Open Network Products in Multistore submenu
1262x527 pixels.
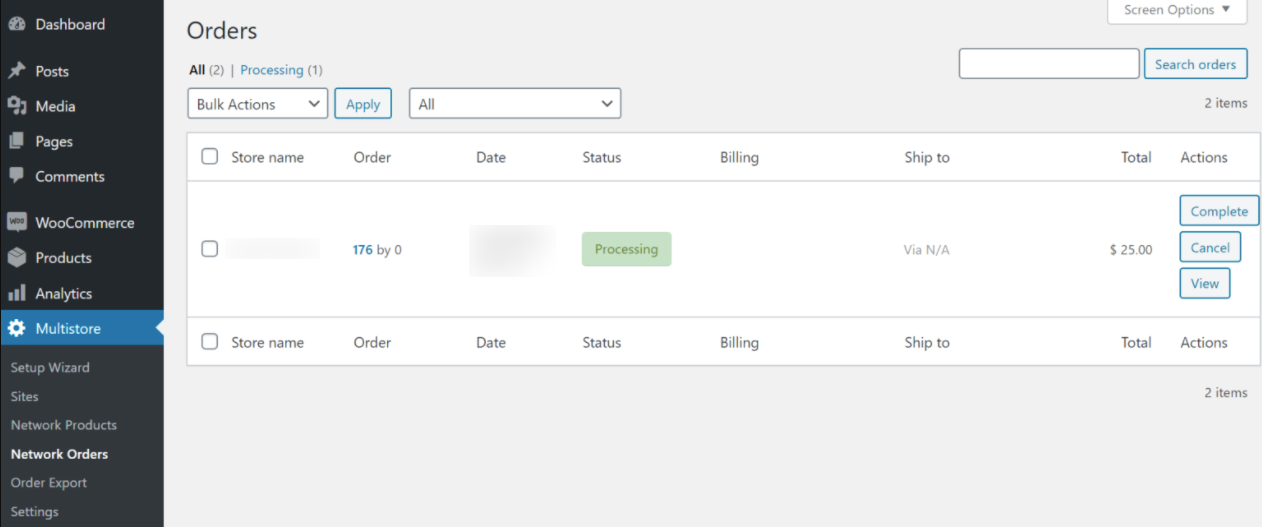(x=63, y=425)
